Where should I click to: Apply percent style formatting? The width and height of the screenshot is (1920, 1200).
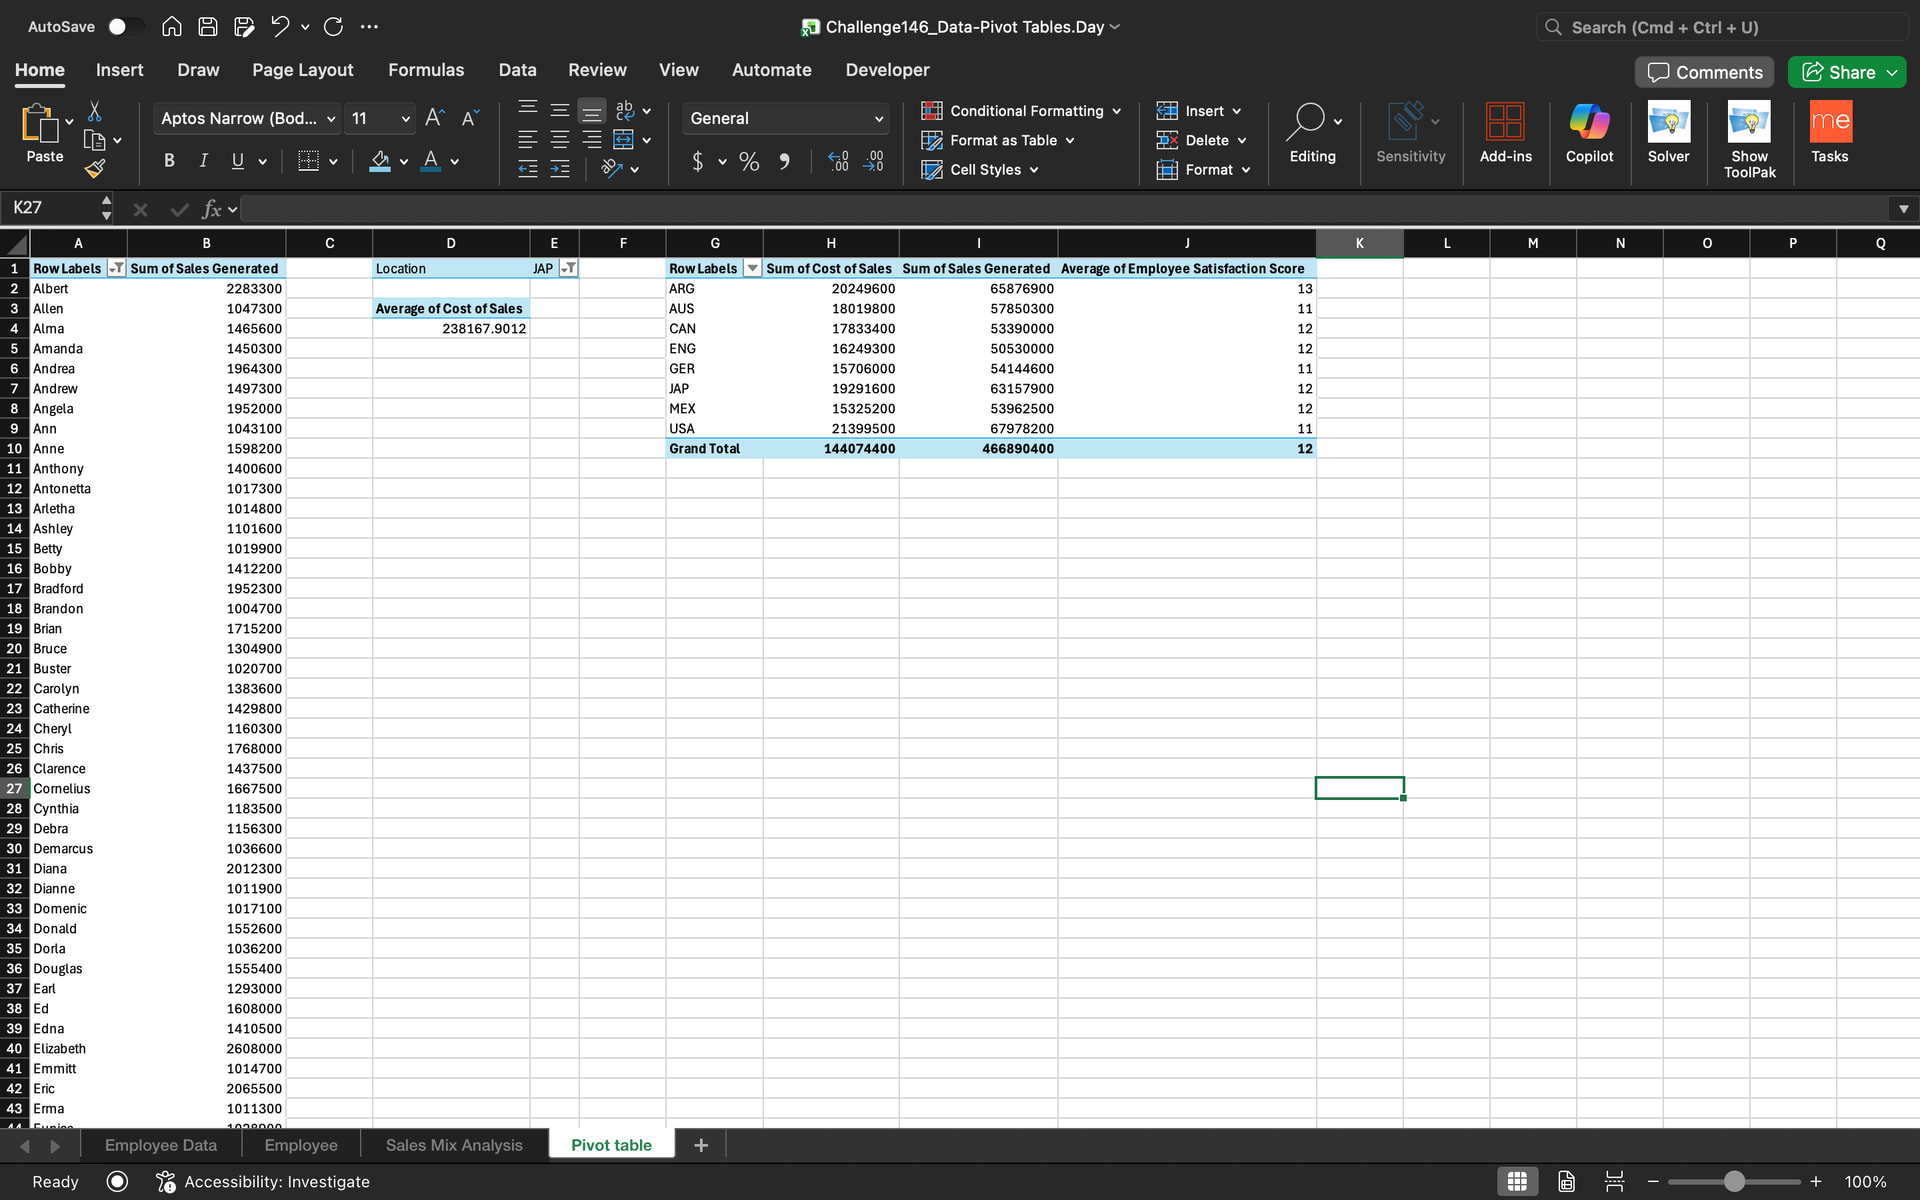pyautogui.click(x=749, y=162)
